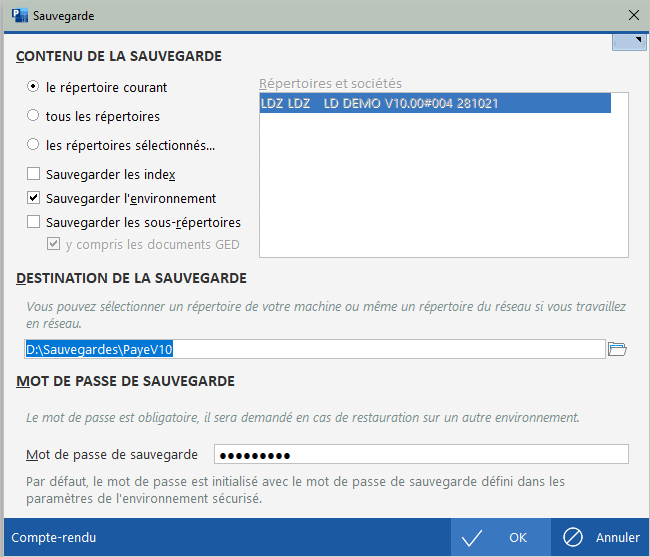Select 'le répertoire courant' radio option
650x557 pixels.
coord(34,87)
